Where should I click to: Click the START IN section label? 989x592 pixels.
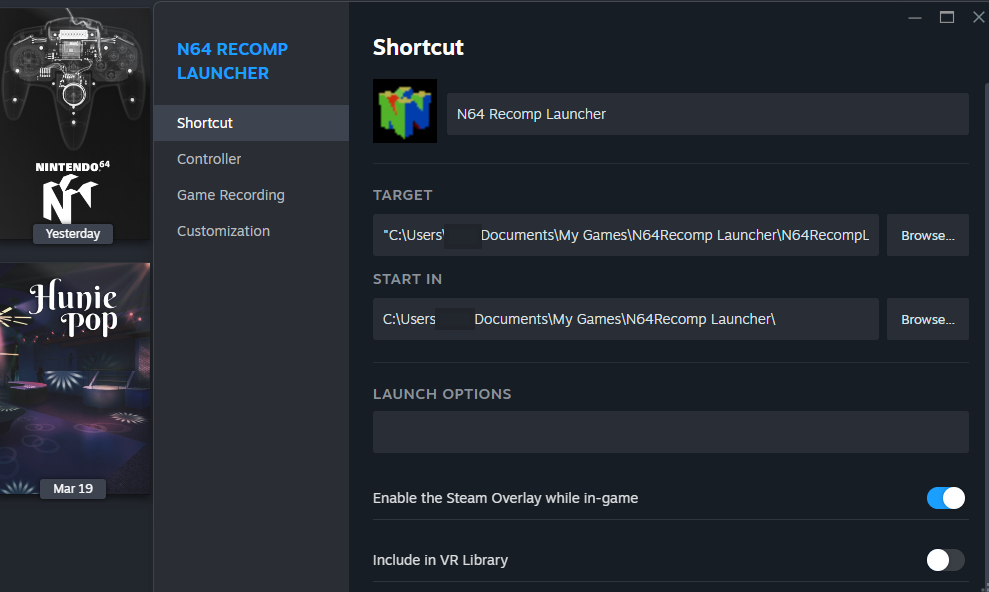(x=407, y=279)
